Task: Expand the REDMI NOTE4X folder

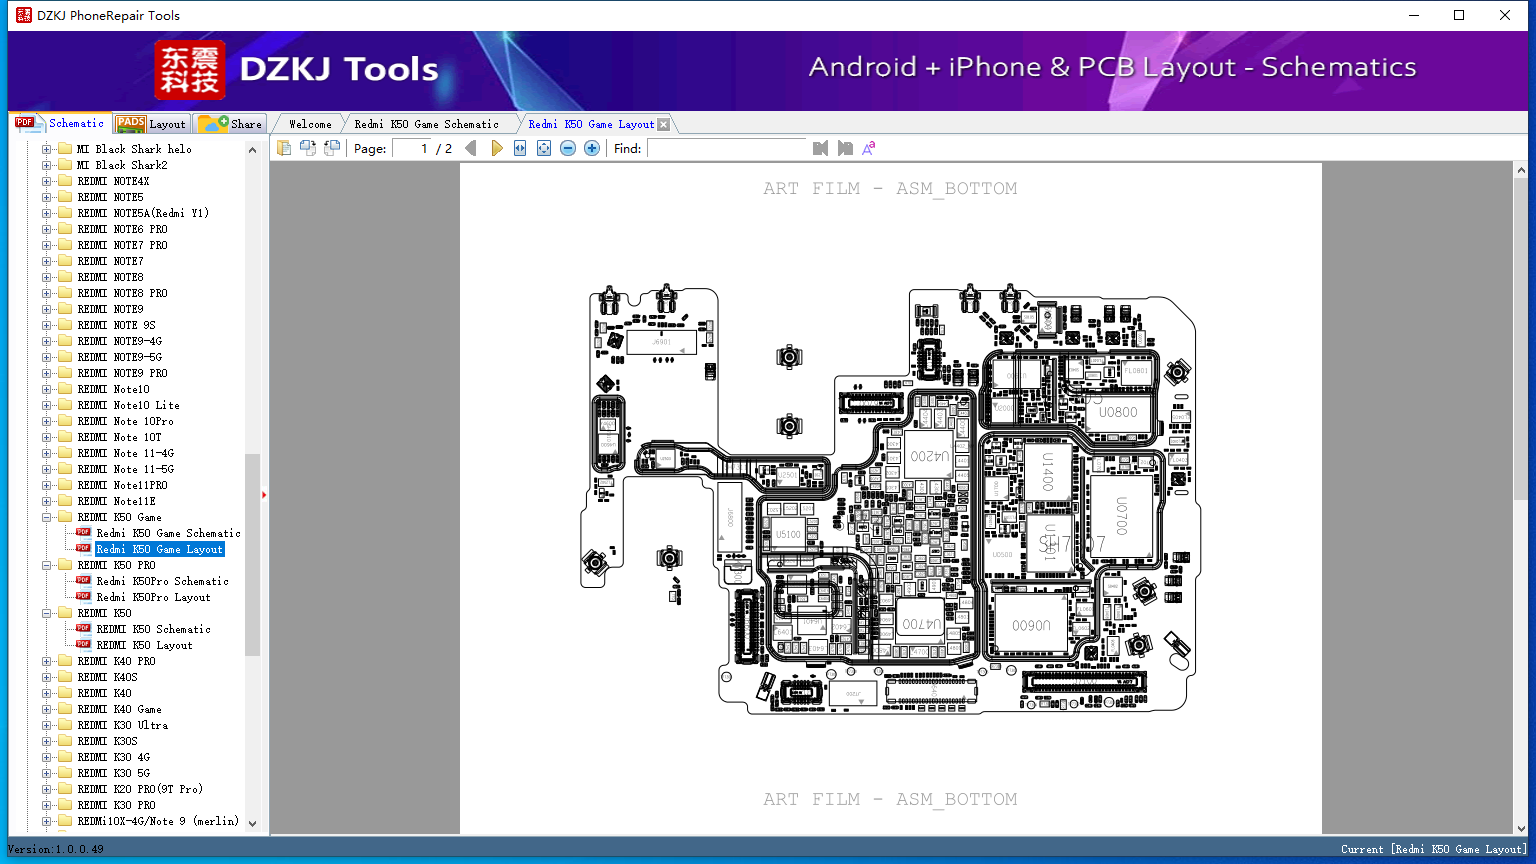Action: [x=46, y=181]
